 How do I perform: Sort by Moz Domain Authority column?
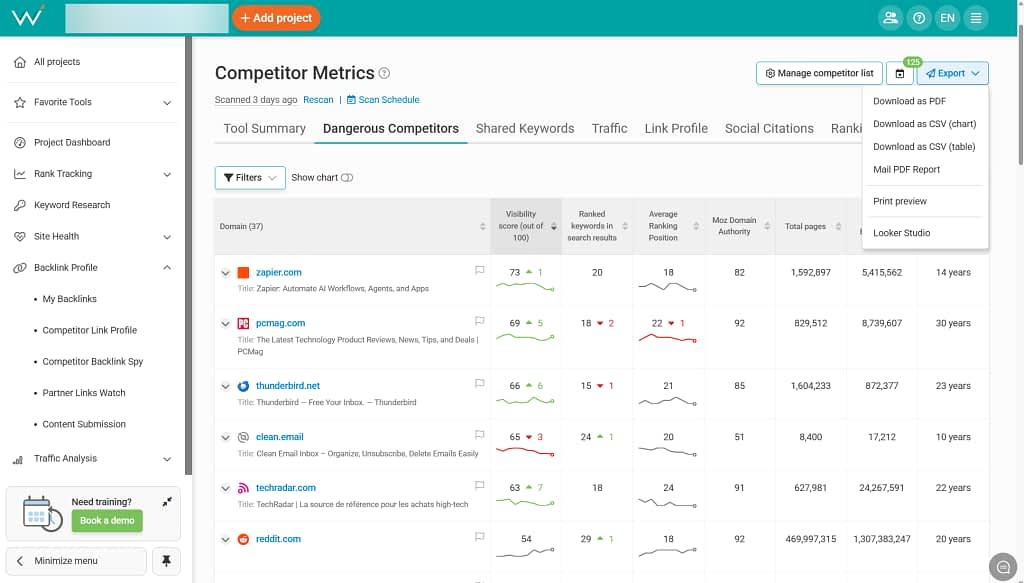coord(767,227)
